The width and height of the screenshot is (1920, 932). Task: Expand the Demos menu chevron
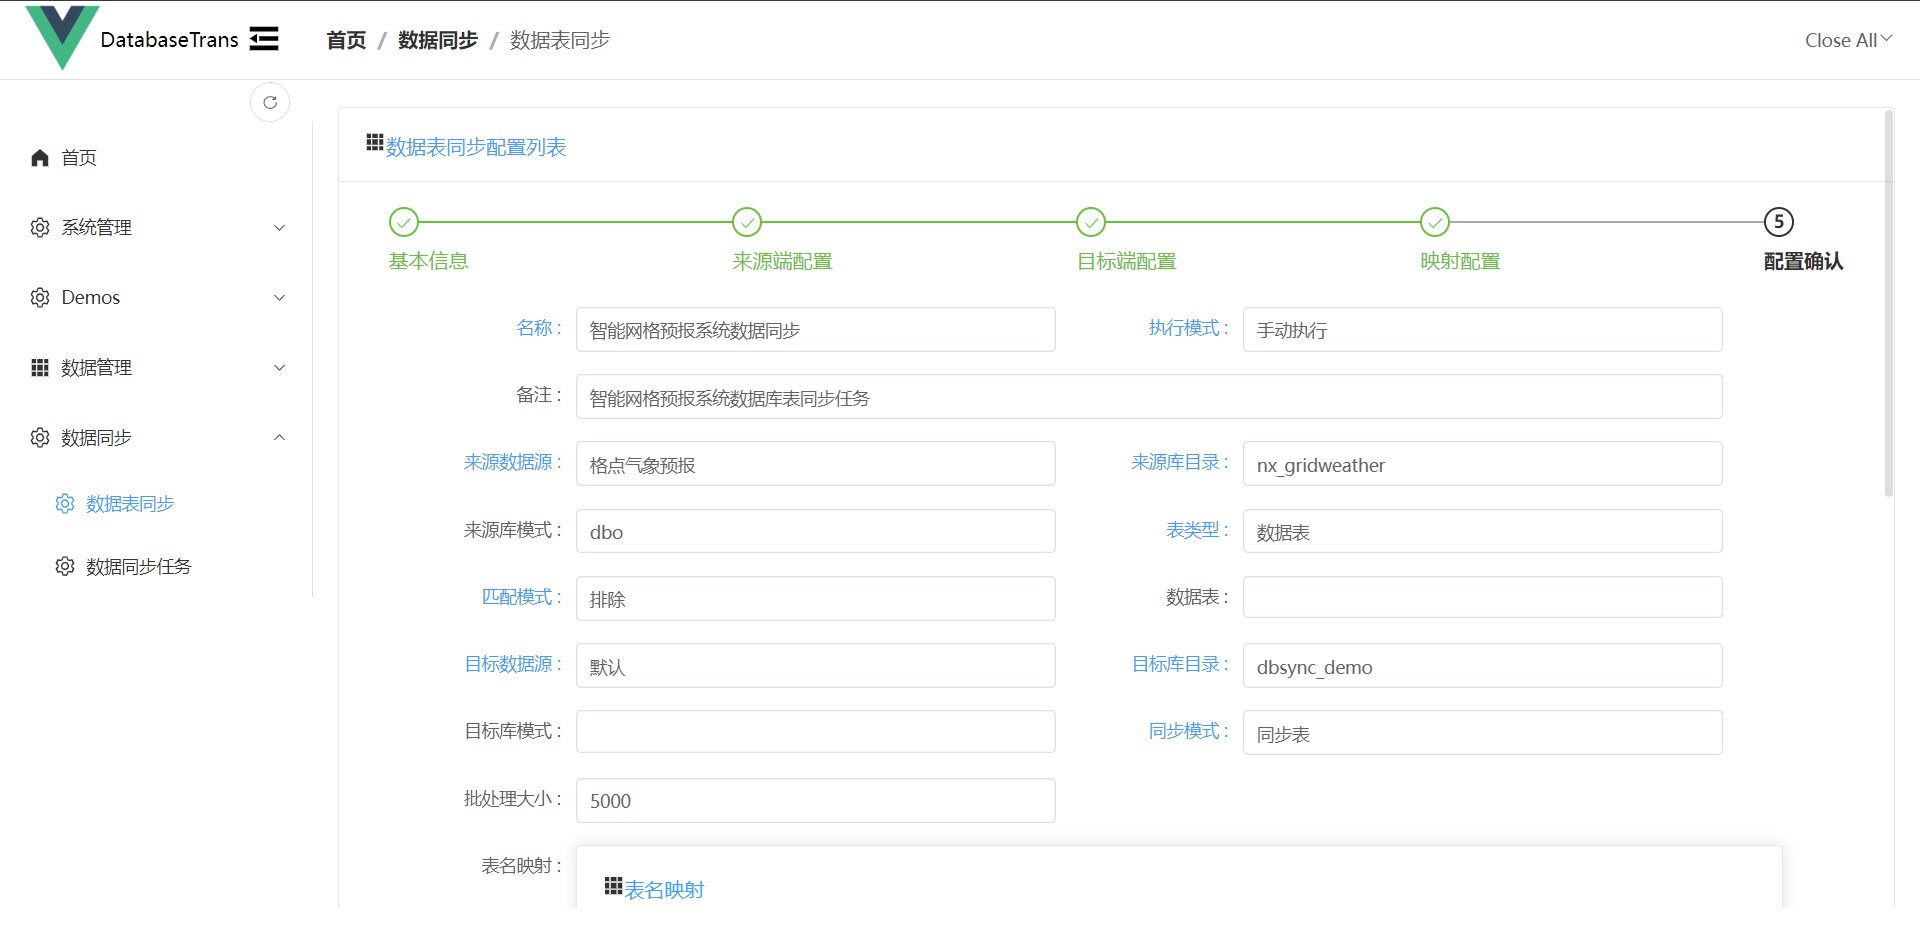[x=280, y=298]
